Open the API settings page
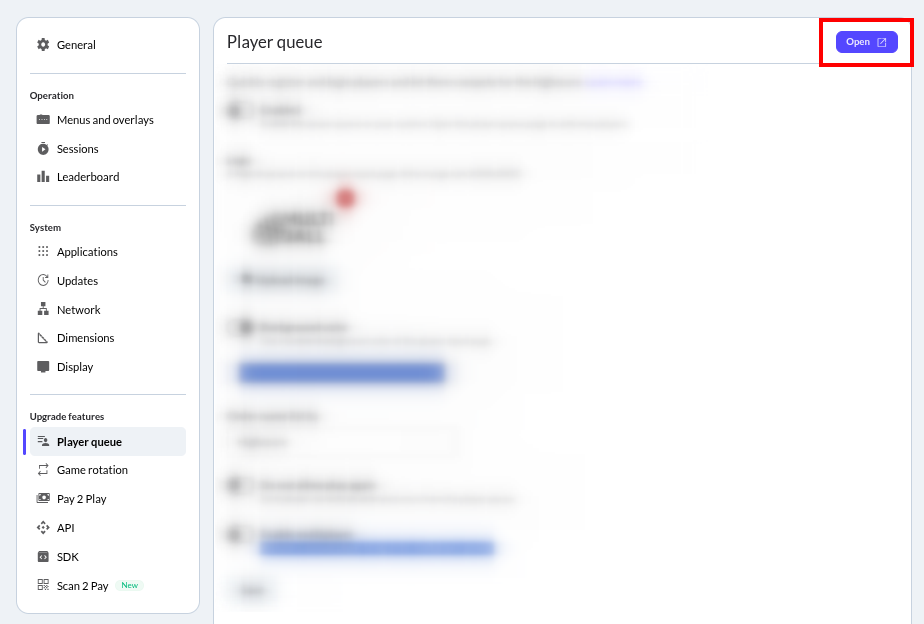 pos(66,528)
